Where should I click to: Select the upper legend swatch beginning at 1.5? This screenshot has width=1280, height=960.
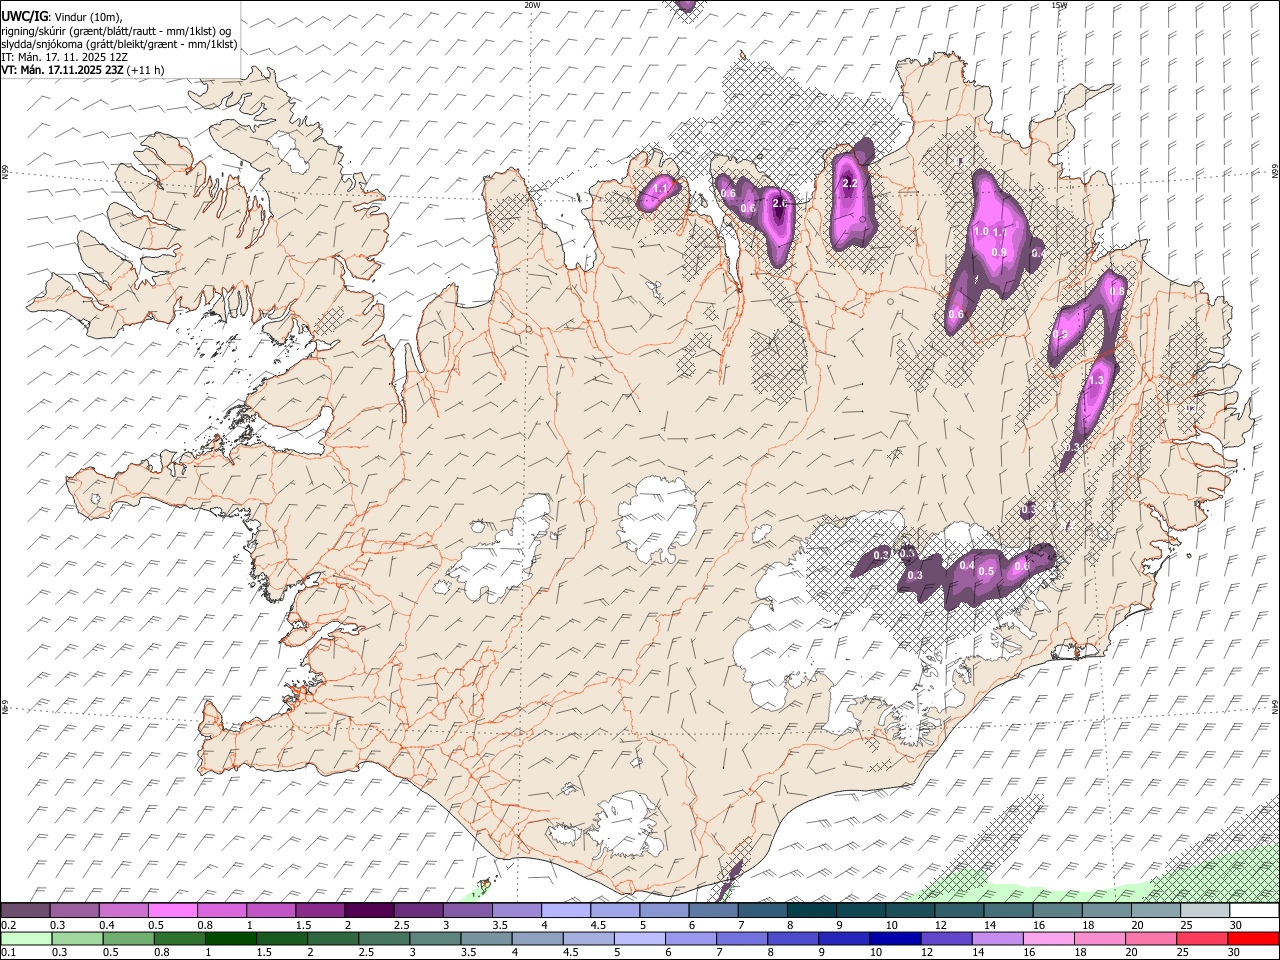point(319,911)
